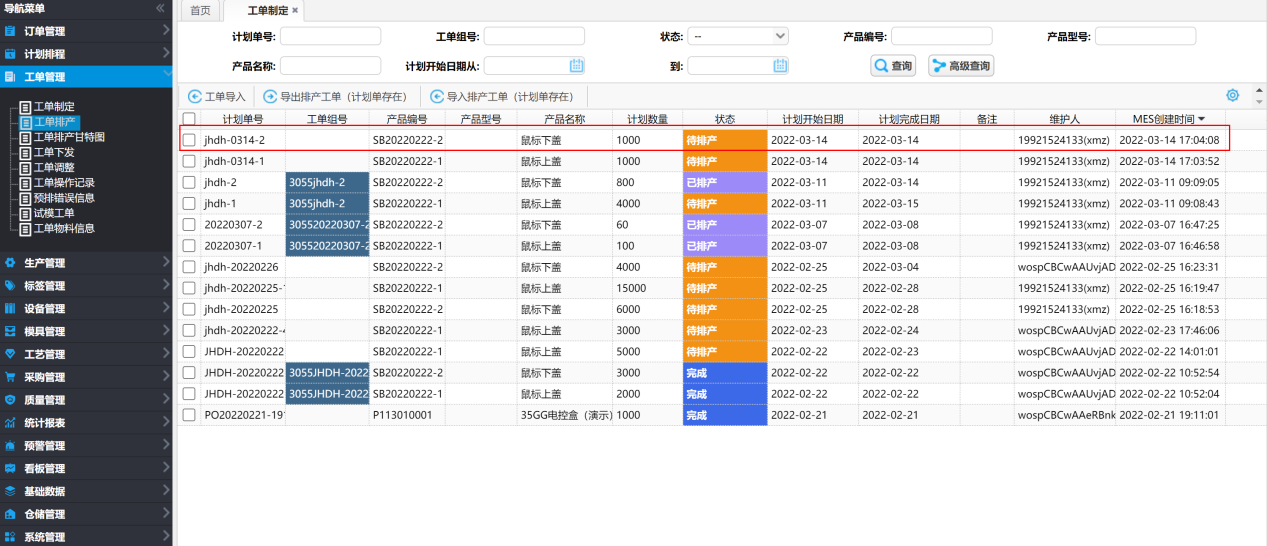Check the row jhdh-0314-2 checkbox
This screenshot has width=1267, height=546.
point(189,140)
